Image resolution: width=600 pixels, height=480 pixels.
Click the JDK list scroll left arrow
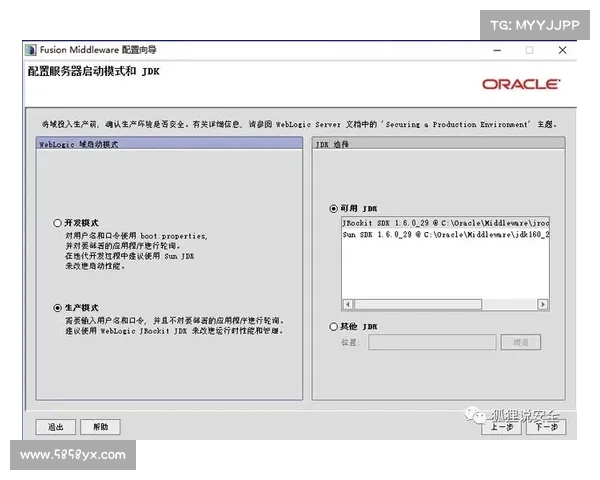[347, 305]
